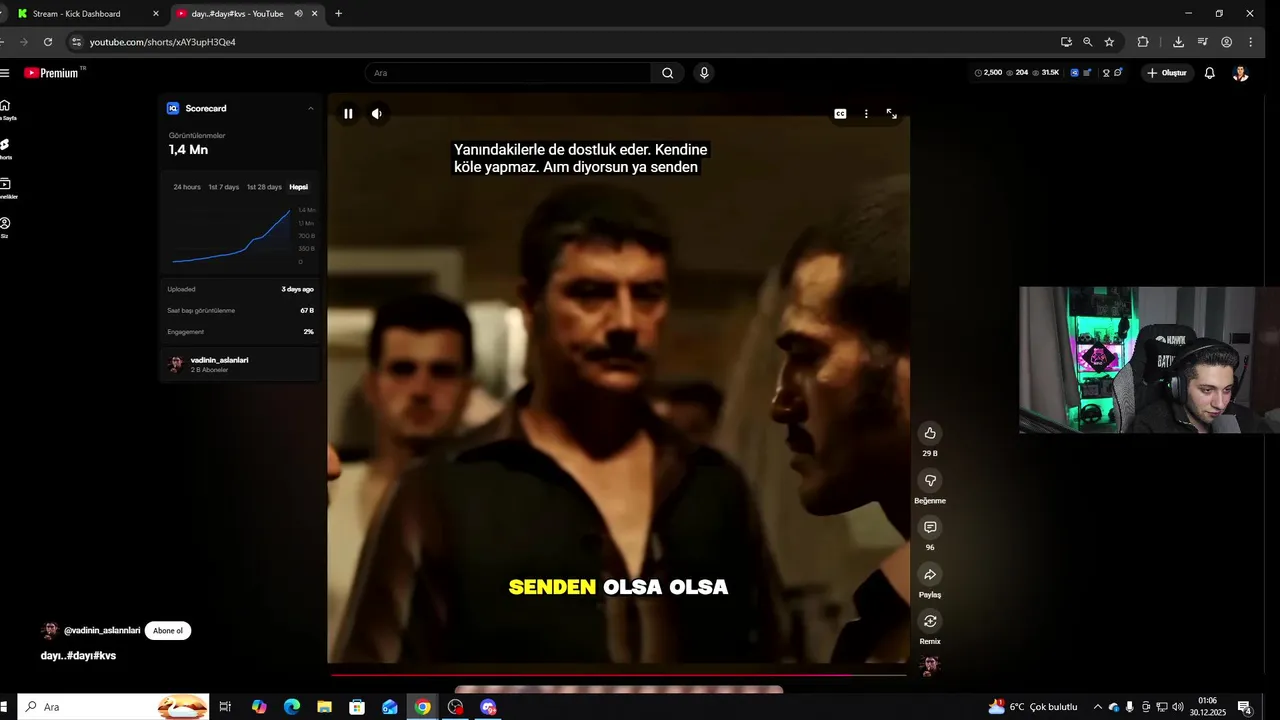Collapse the Scorecard panel
Image resolution: width=1280 pixels, height=720 pixels.
(x=311, y=108)
